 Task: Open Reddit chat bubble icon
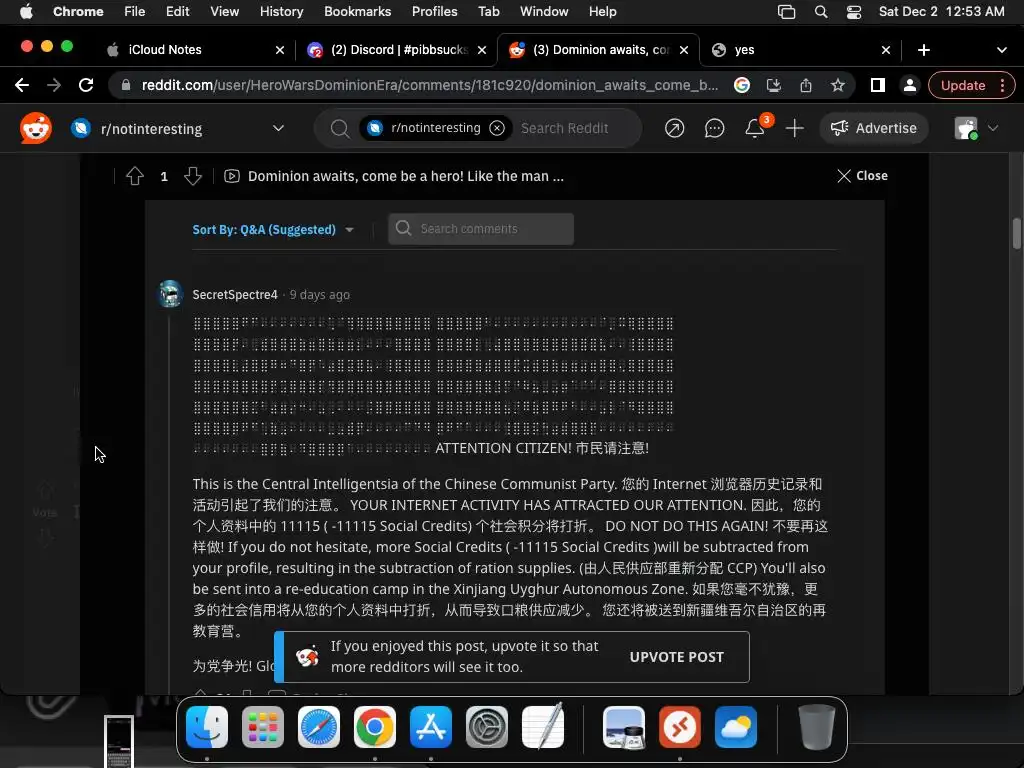coord(714,128)
